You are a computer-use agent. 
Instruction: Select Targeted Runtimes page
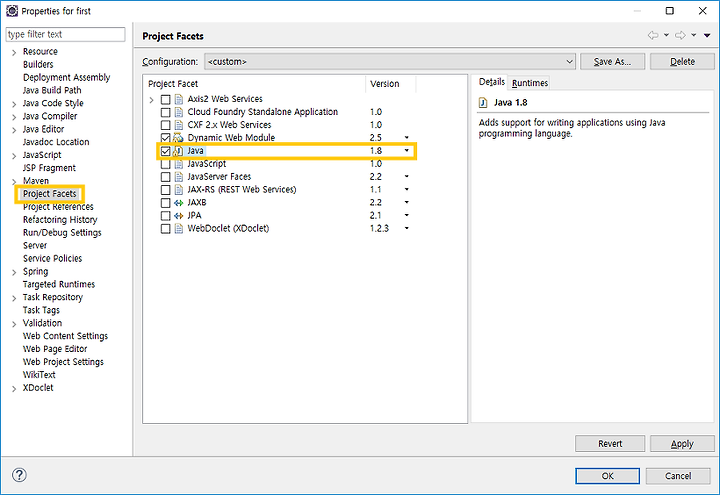click(59, 284)
